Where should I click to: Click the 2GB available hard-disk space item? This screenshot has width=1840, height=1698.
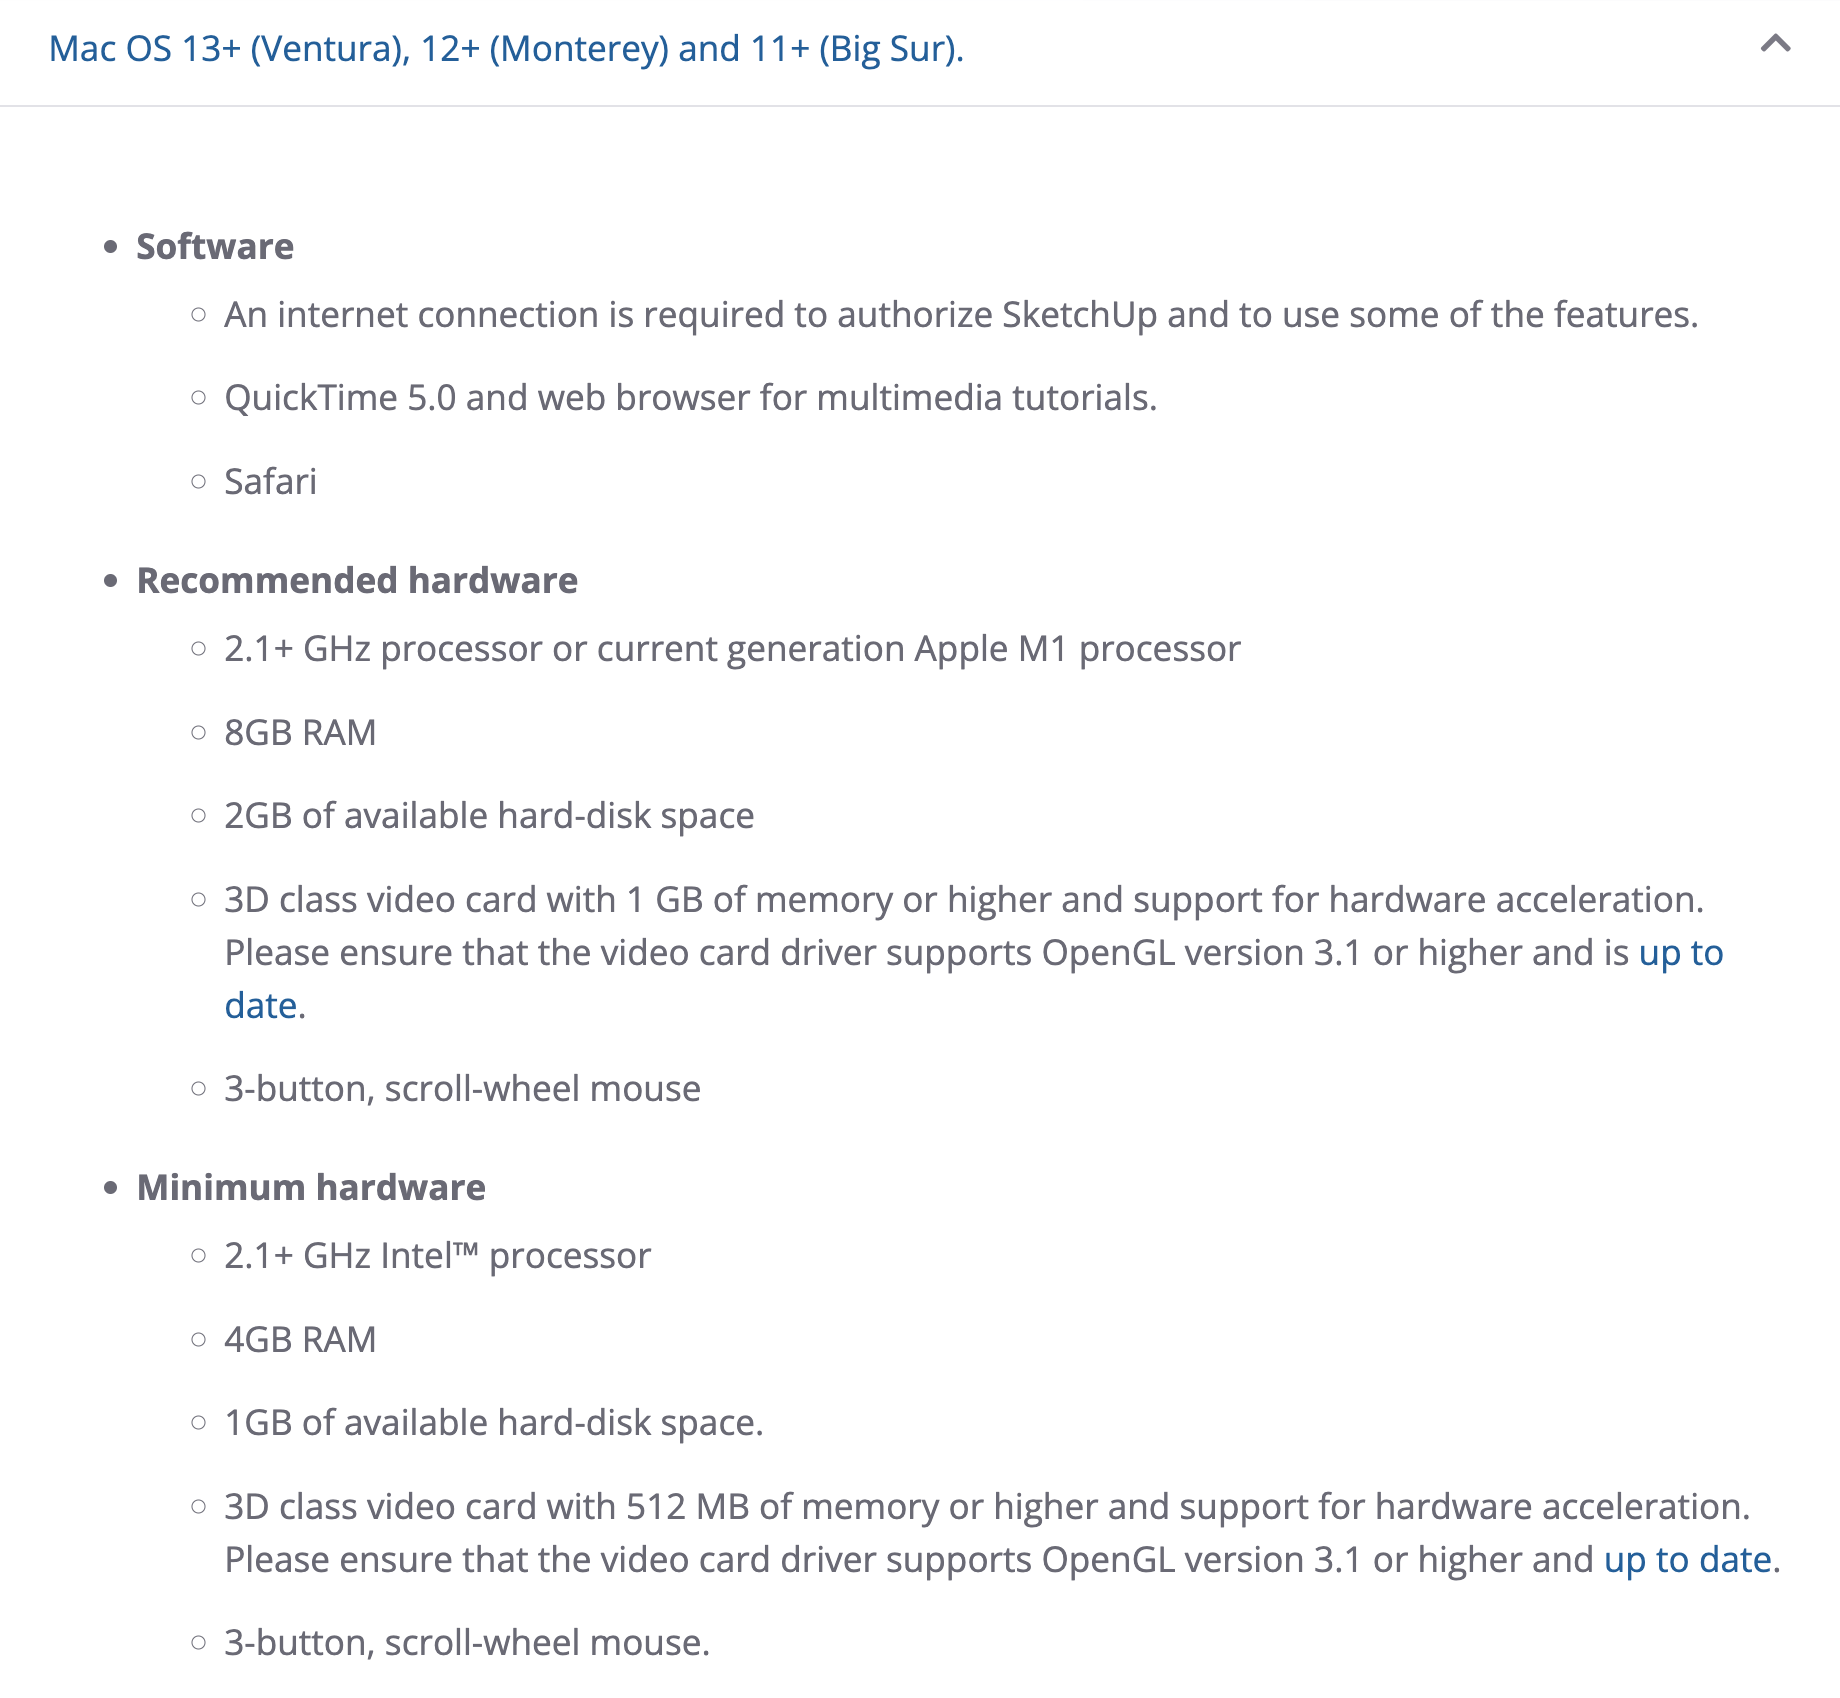point(489,816)
